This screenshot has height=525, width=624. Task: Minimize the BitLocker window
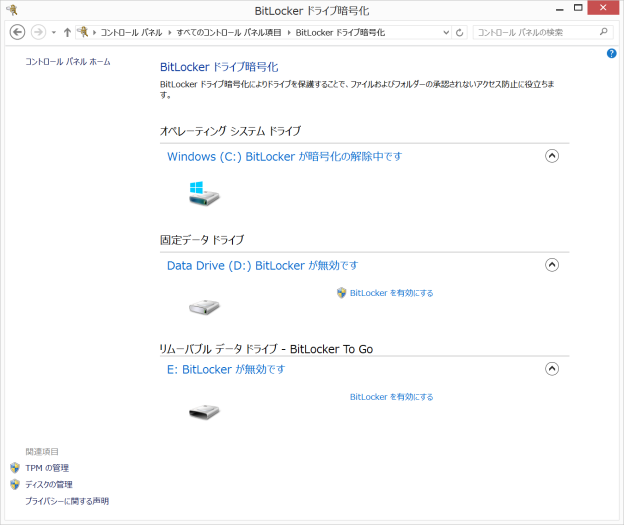560,9
